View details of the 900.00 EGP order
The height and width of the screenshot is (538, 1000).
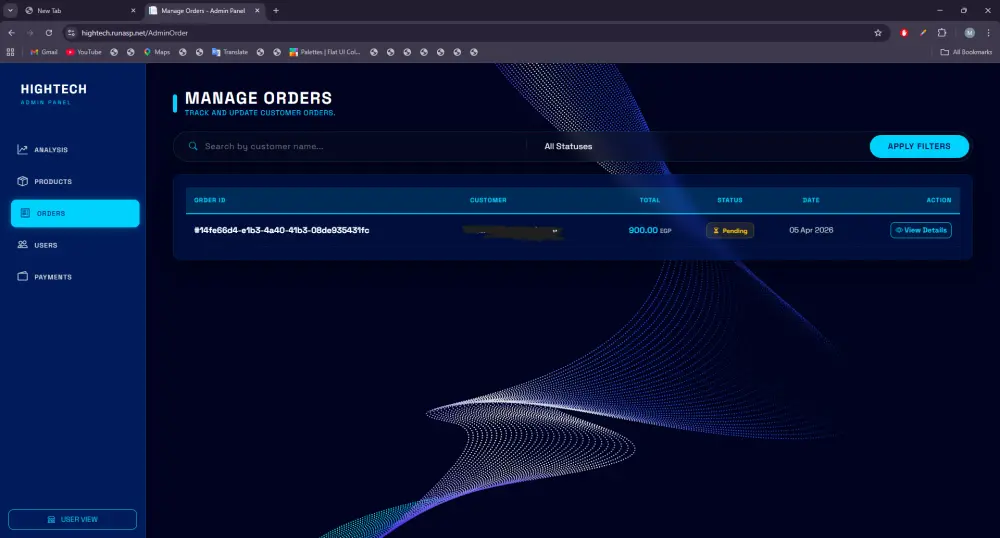pyautogui.click(x=921, y=230)
